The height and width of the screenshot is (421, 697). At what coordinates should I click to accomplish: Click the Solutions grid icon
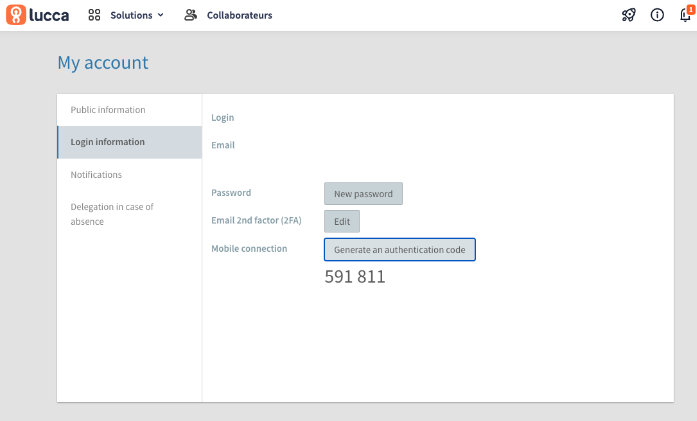click(94, 15)
